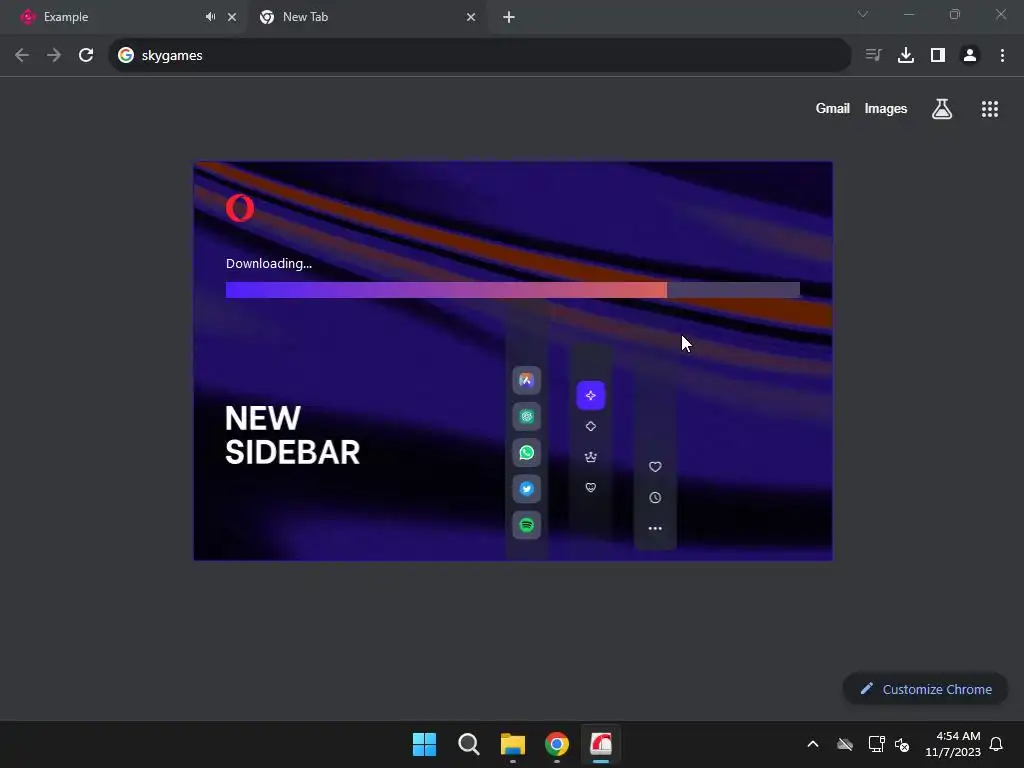
Task: Click the crown icon in middle sidebar
Action: pos(590,456)
